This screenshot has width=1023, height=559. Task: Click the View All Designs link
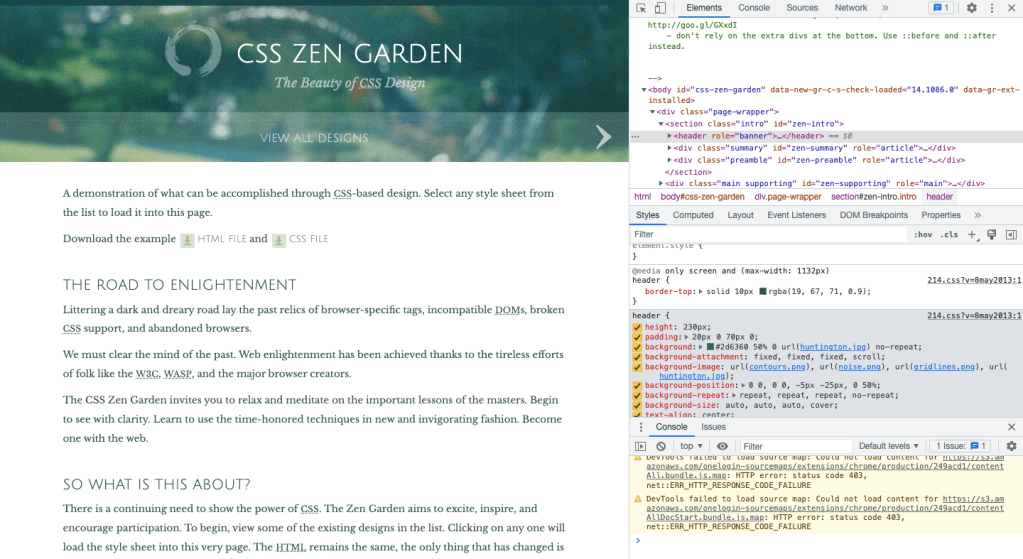click(314, 138)
